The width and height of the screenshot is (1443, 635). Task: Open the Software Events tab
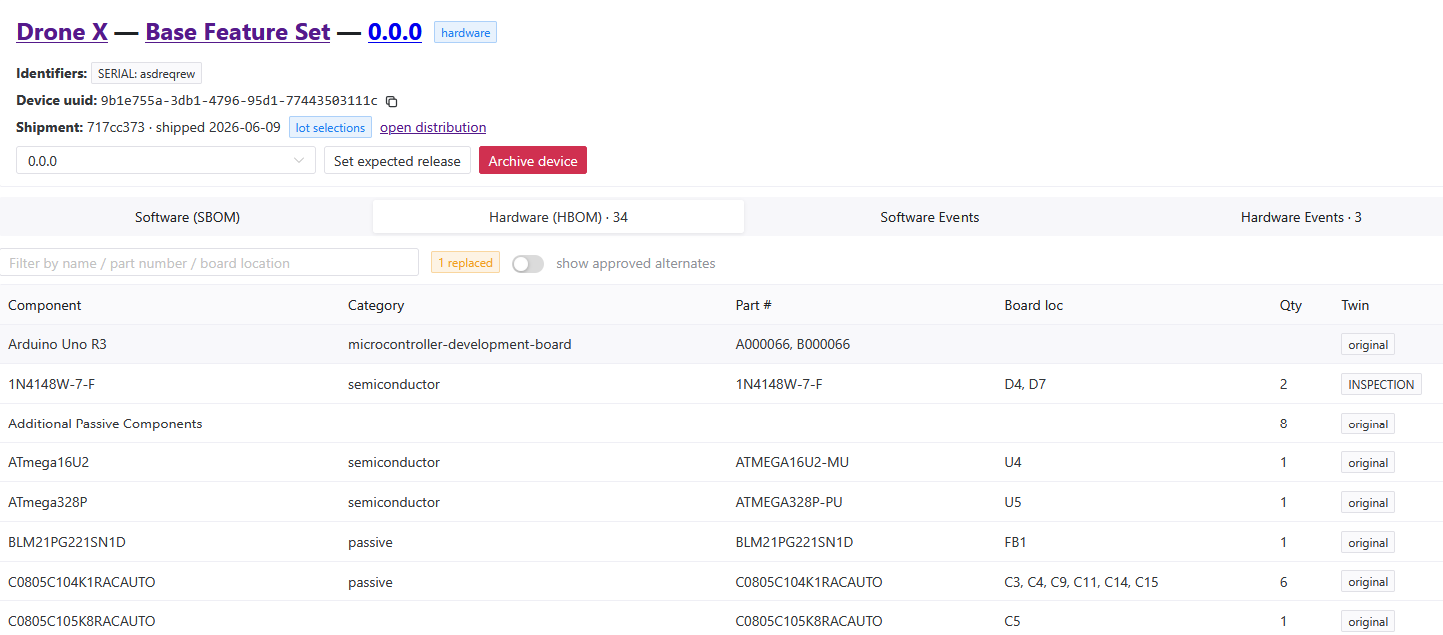930,217
